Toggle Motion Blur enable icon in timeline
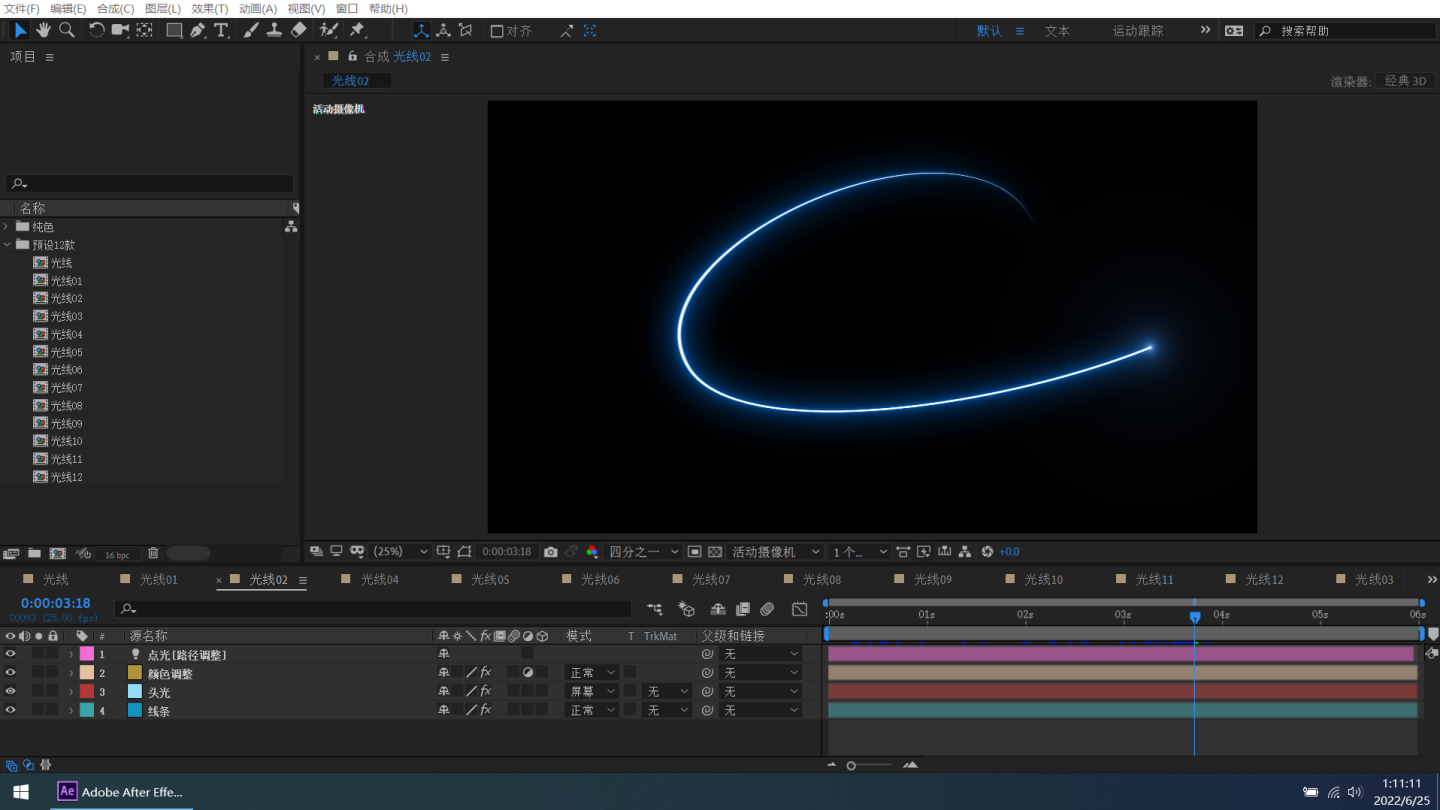The width and height of the screenshot is (1440, 810). pyautogui.click(x=767, y=609)
